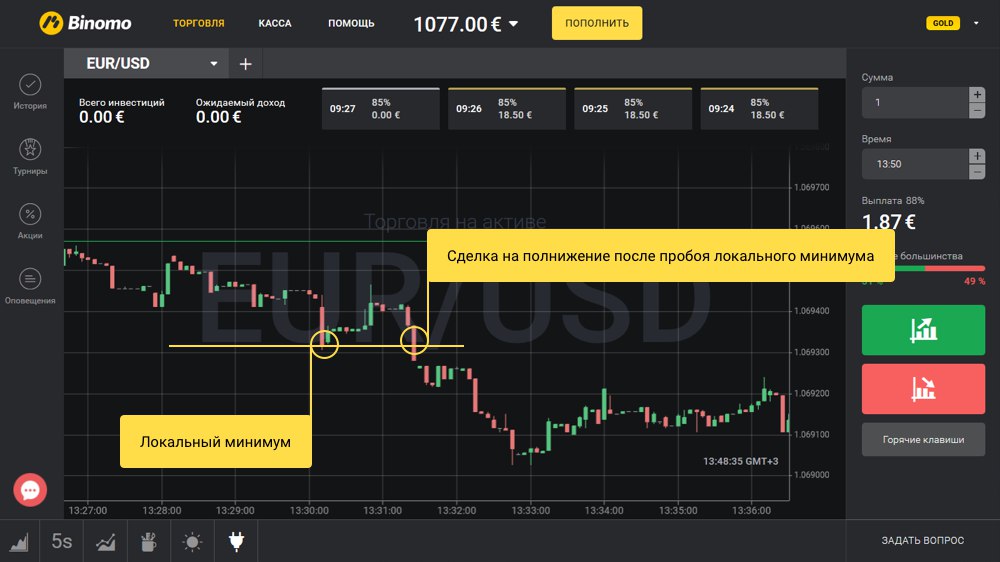
Task: Open the indicators line chart tool
Action: [106, 542]
